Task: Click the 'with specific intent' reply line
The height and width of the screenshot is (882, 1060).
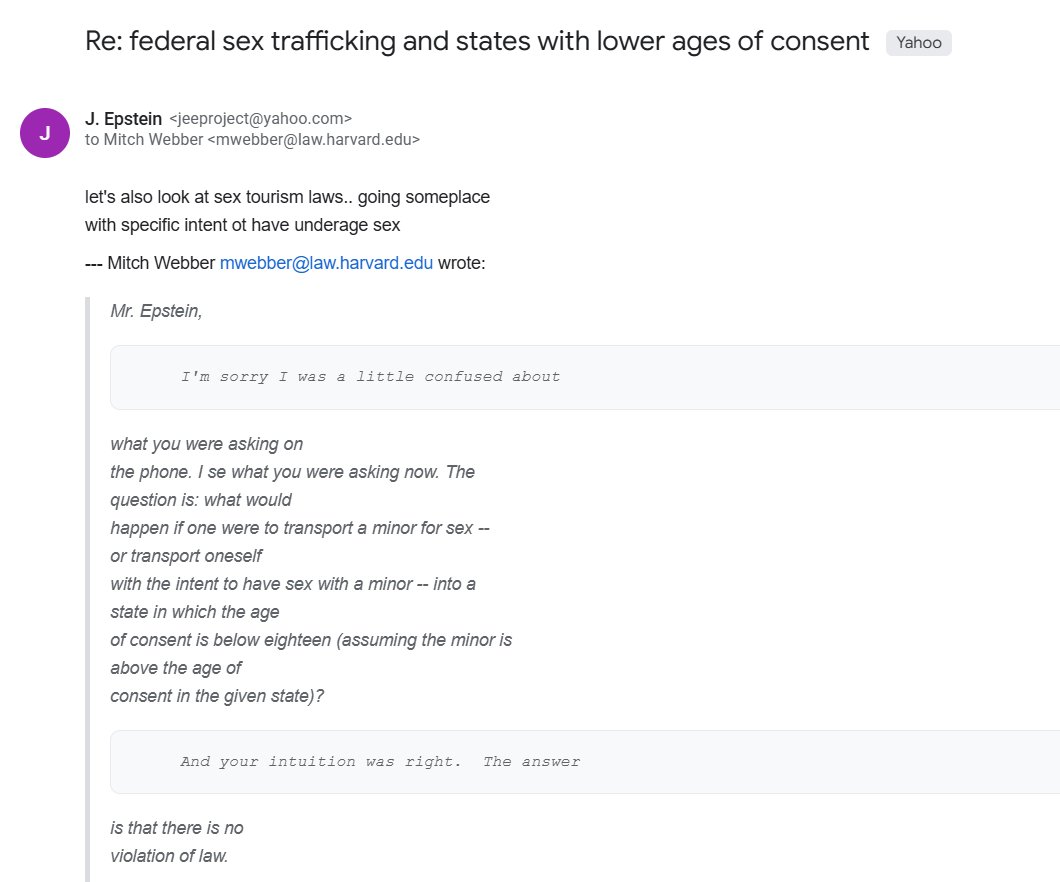Action: pos(242,225)
